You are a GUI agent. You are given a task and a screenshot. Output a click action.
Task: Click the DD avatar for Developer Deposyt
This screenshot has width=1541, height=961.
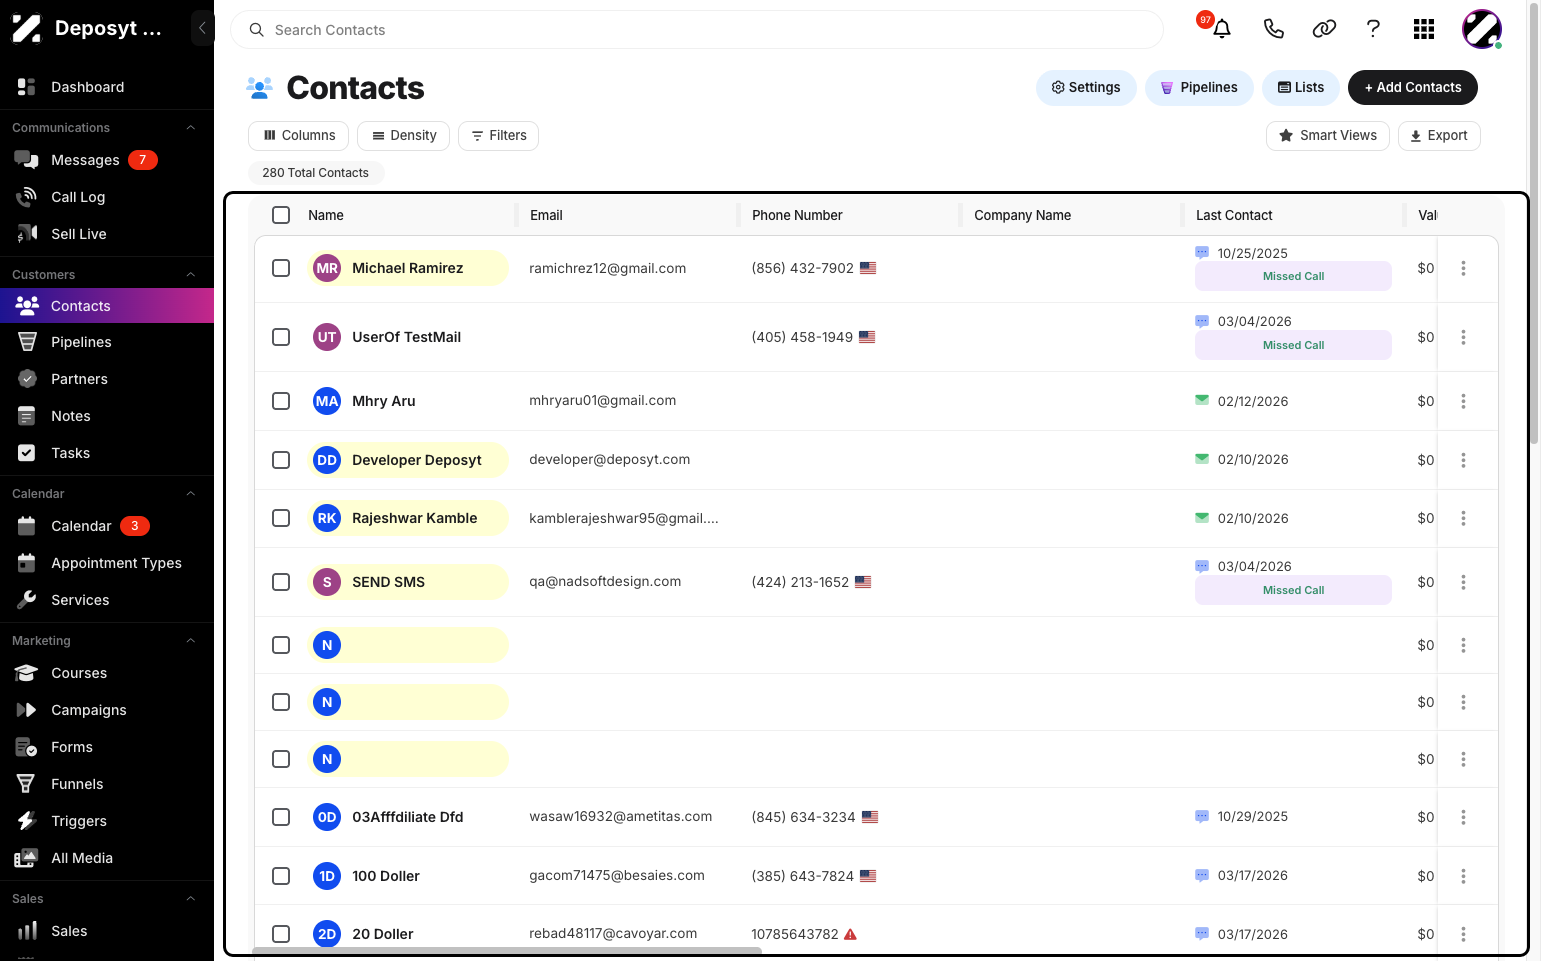327,460
